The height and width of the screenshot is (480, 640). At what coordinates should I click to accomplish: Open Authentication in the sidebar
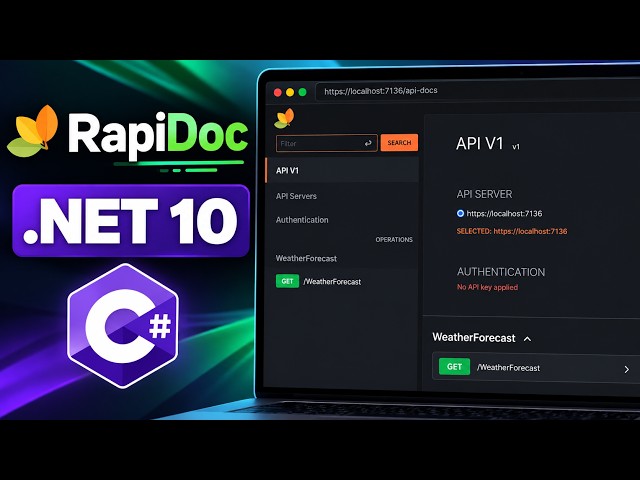pos(302,220)
